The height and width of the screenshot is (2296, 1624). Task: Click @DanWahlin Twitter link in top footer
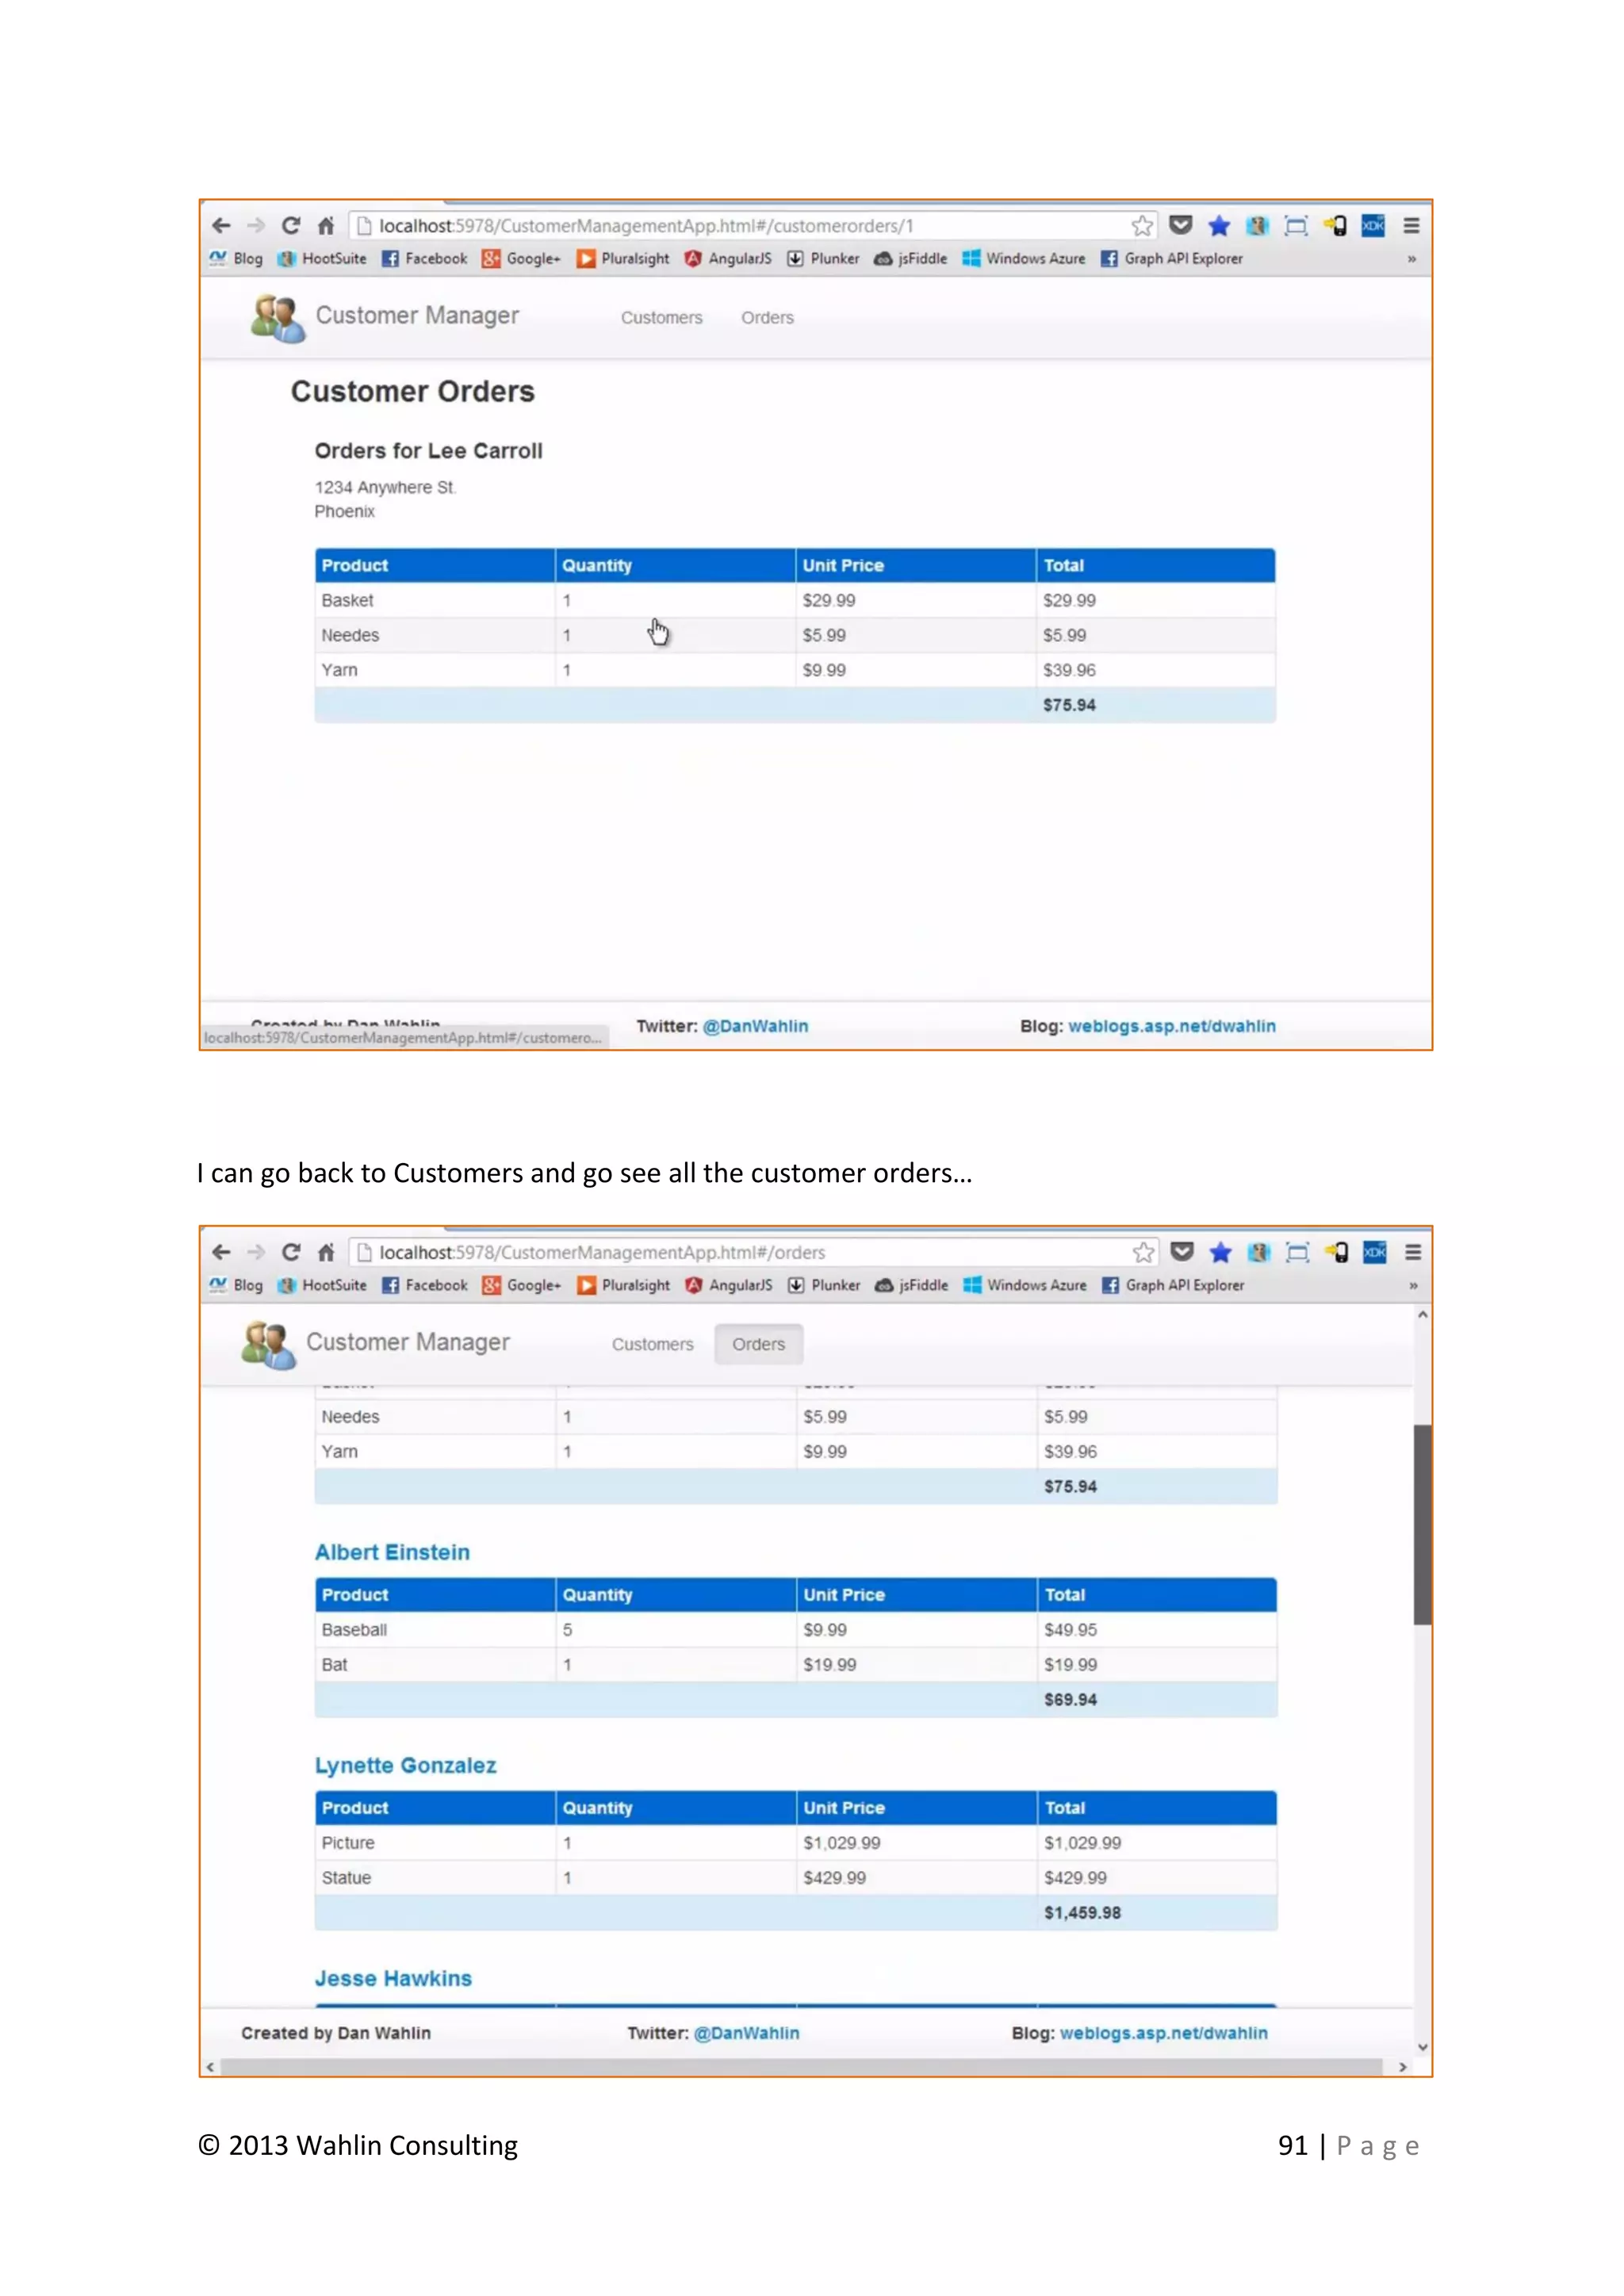pyautogui.click(x=755, y=1026)
